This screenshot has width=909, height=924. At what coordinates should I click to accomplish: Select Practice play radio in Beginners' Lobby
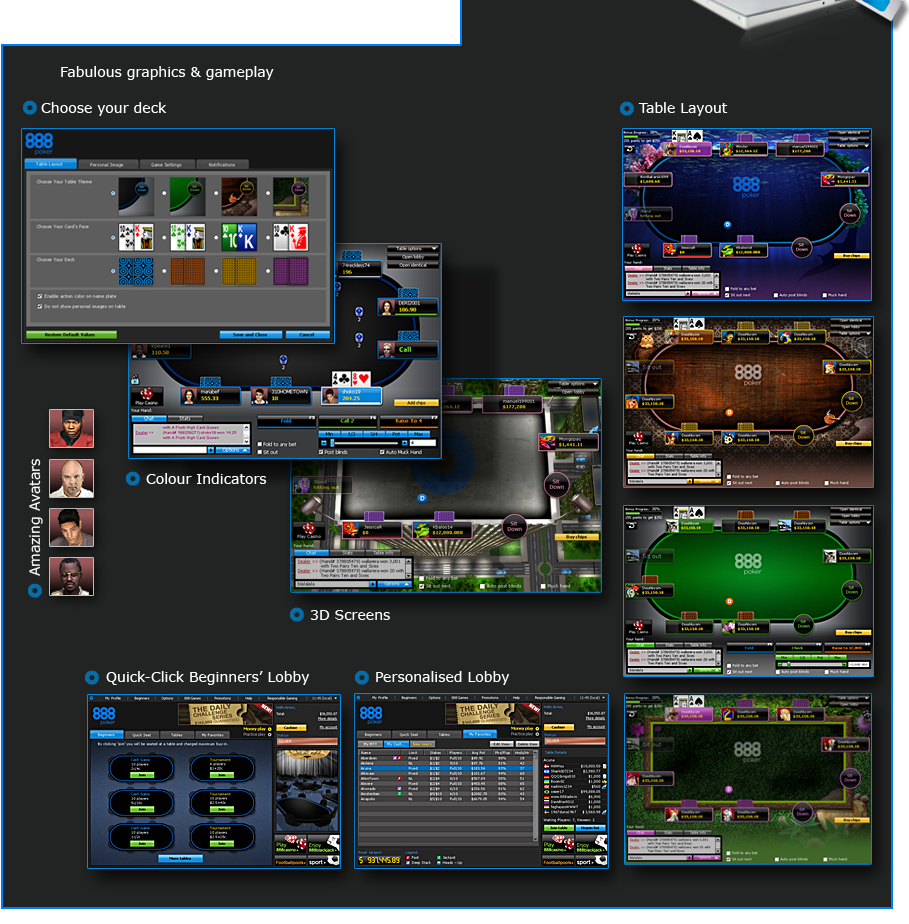point(270,734)
